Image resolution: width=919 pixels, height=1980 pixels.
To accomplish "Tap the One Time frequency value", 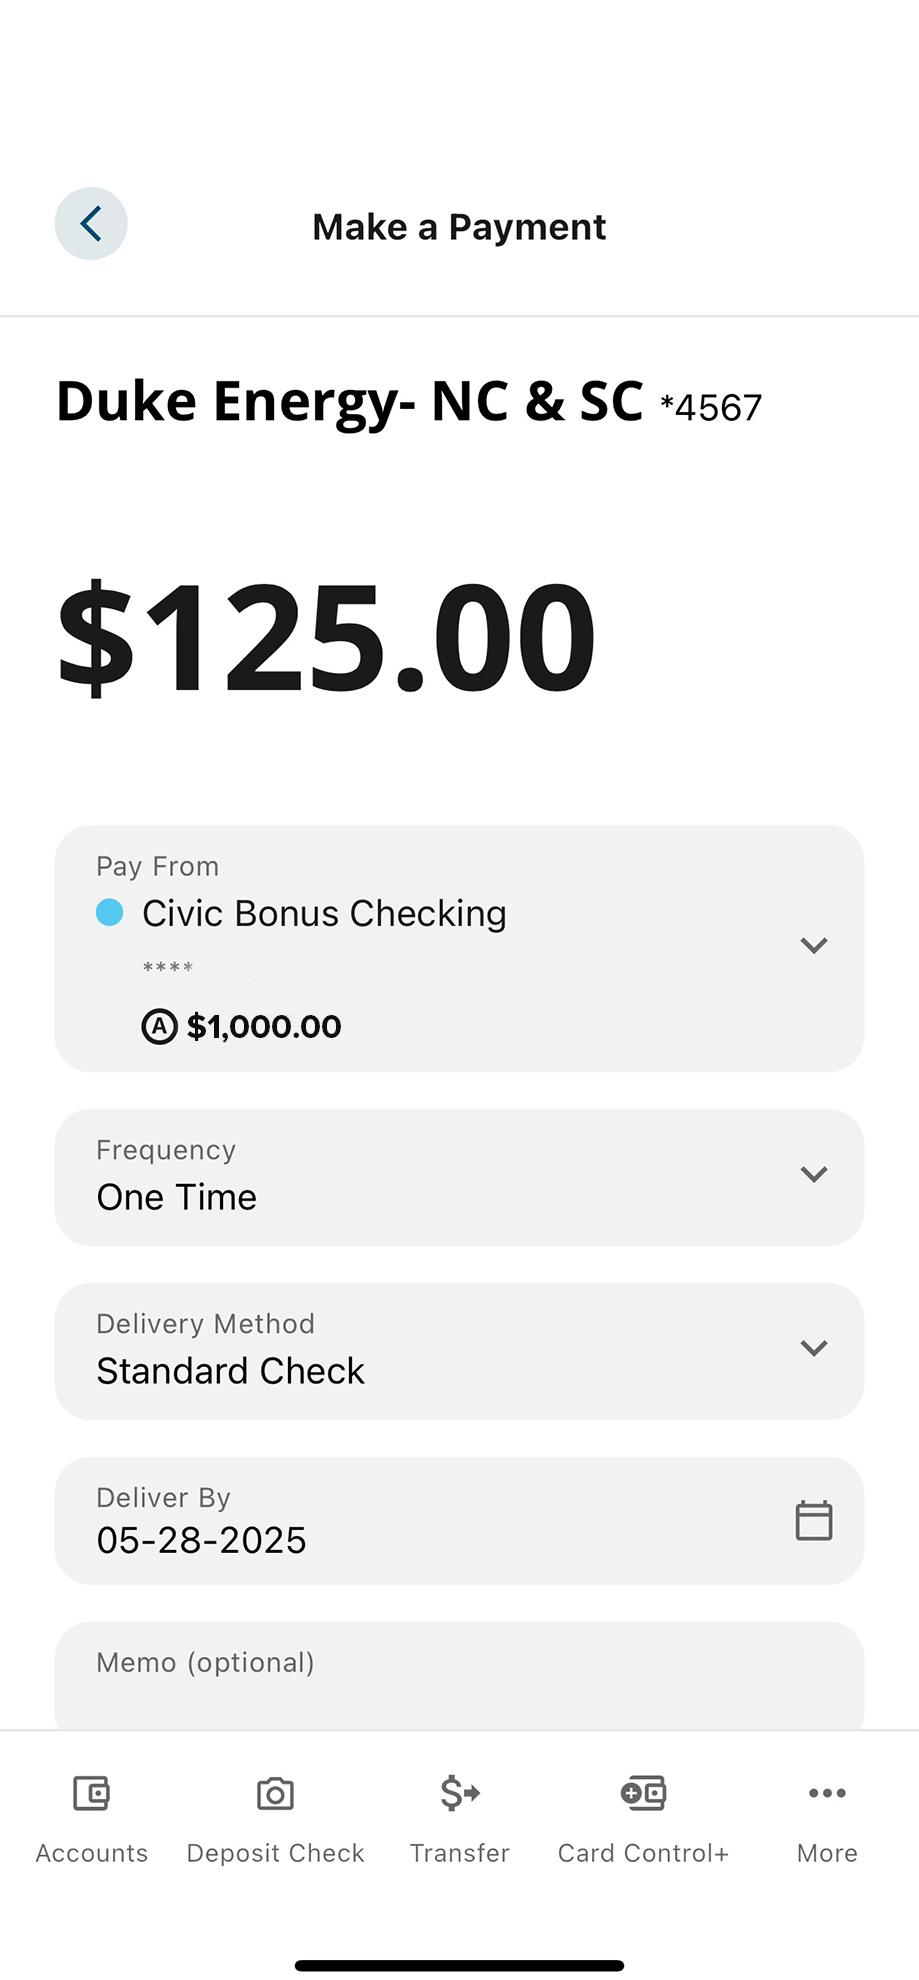I will pyautogui.click(x=177, y=1197).
